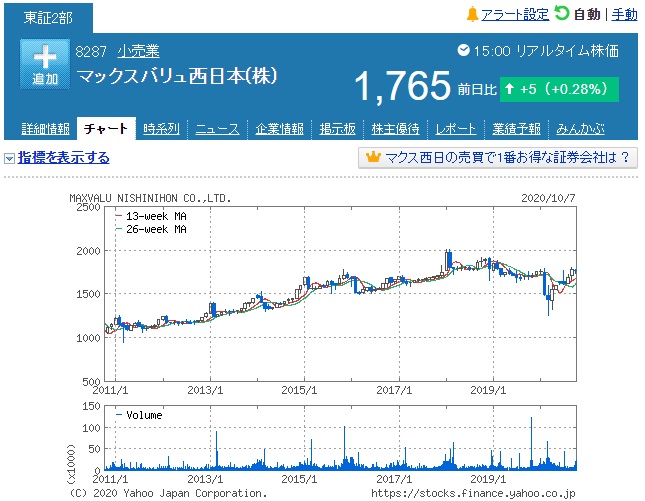
Task: Click the chart title MAXVALU NISHINIHON CO.,LTD.
Action: coord(151,198)
